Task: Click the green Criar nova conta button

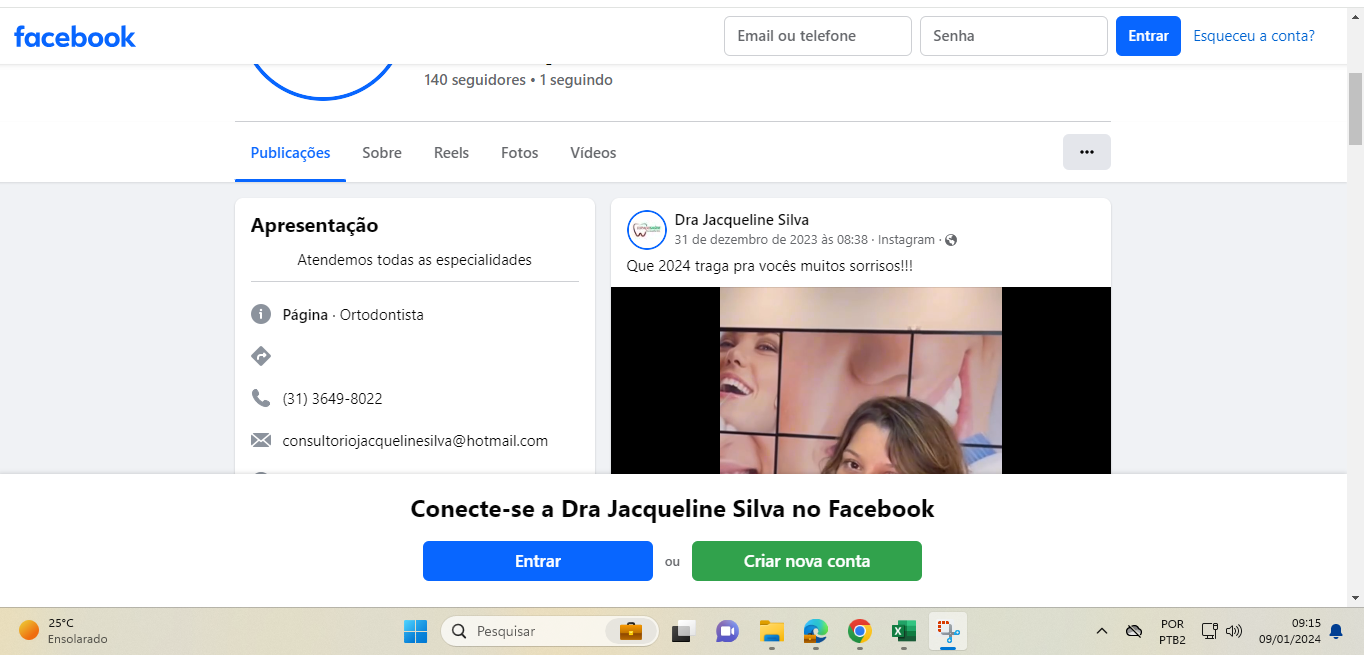Action: [x=806, y=561]
